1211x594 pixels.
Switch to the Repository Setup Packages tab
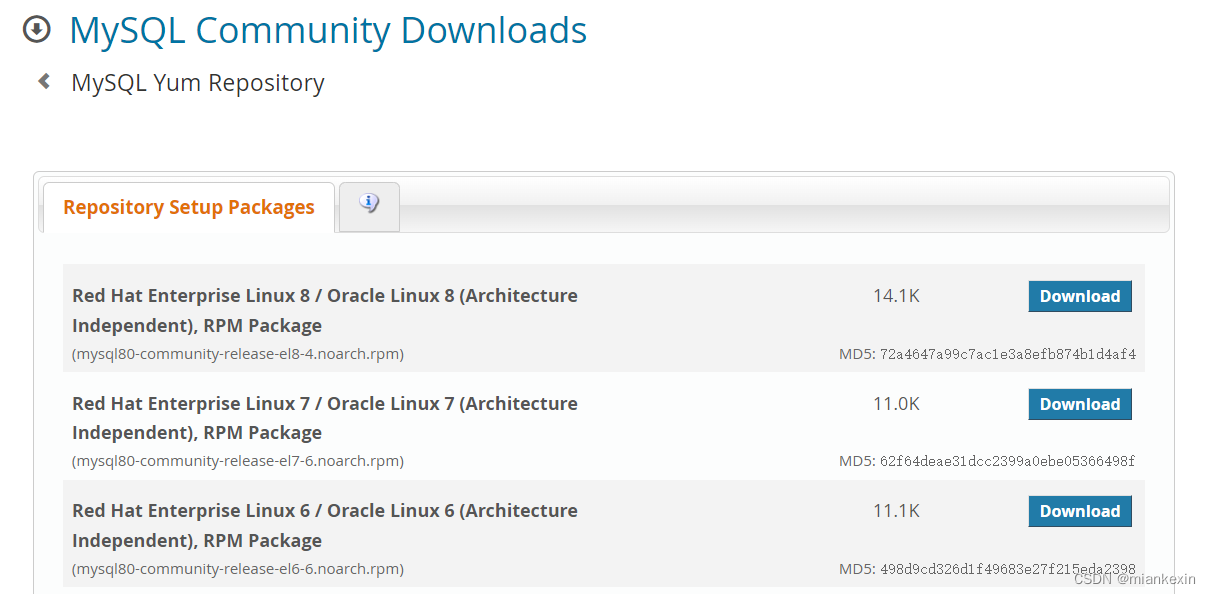point(188,207)
